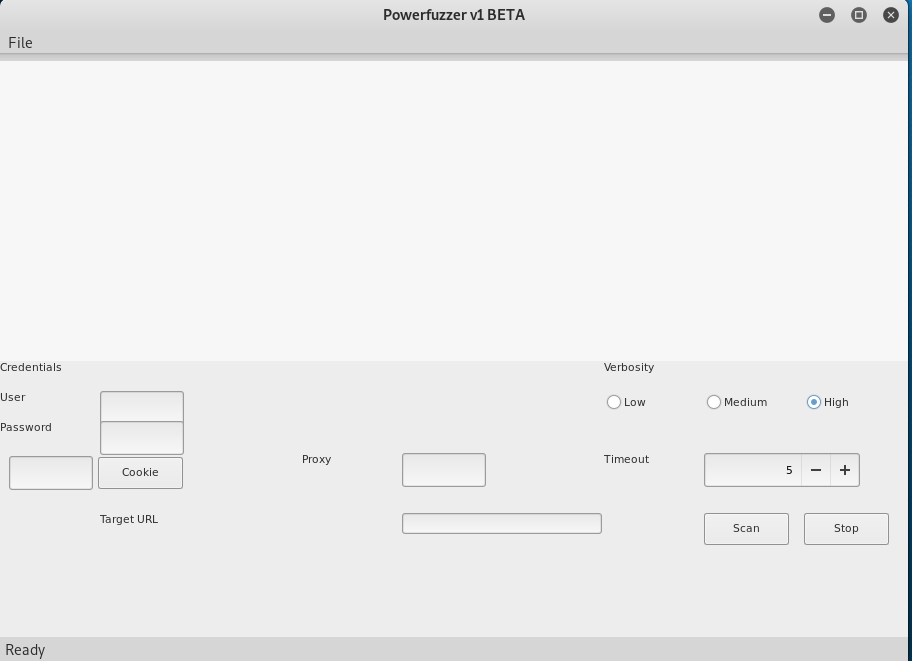Maximize the Powerfuzzer window
Screen dimensions: 912x661
(858, 15)
